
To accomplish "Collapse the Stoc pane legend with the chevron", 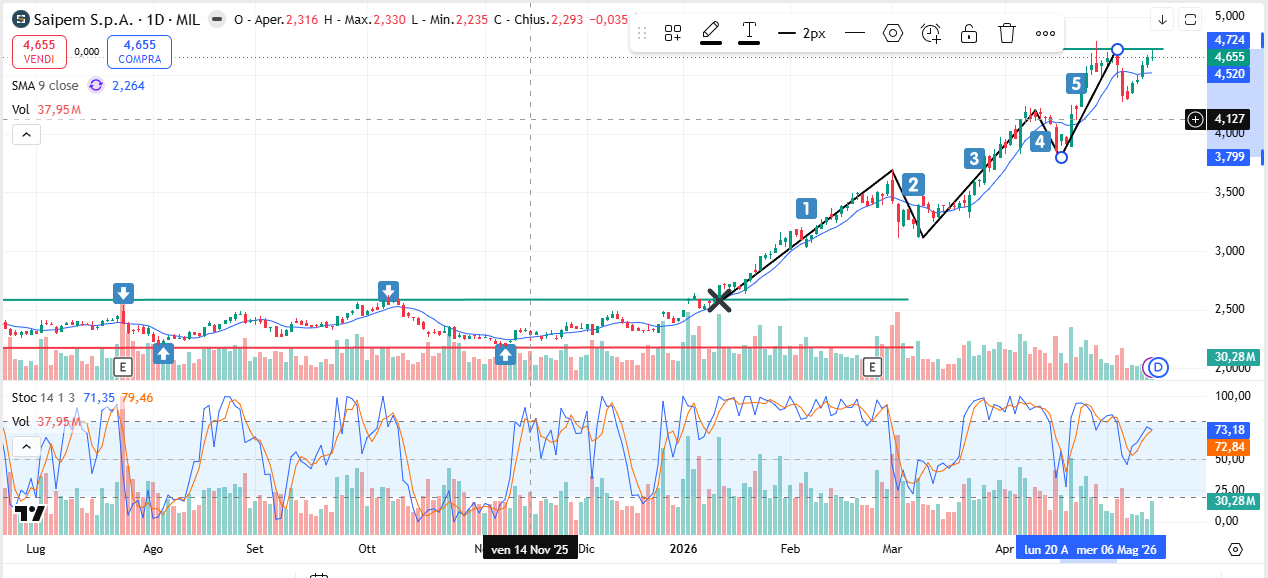I will (26, 445).
